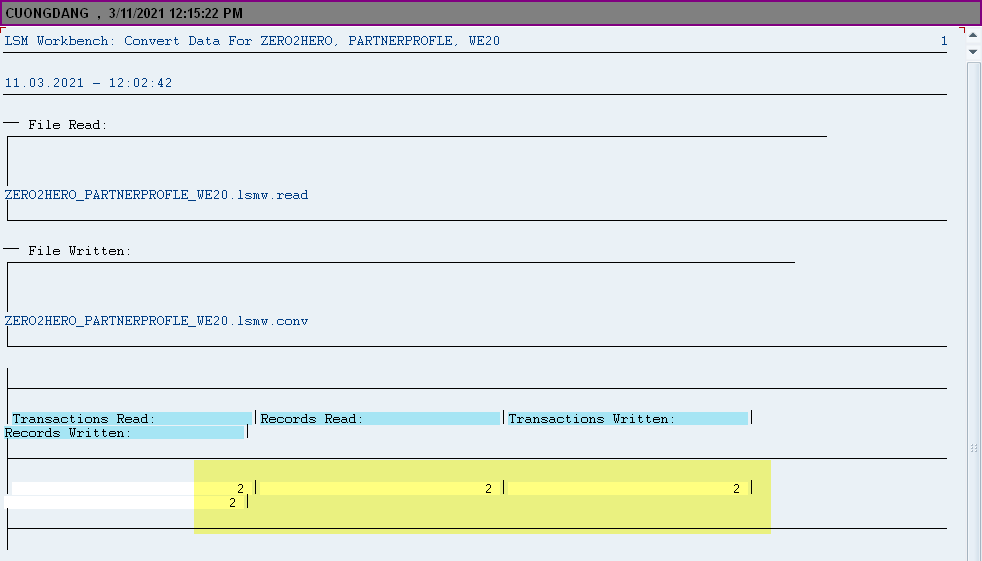This screenshot has width=982, height=561.
Task: Click the Transactions Read value 2
Action: point(240,488)
